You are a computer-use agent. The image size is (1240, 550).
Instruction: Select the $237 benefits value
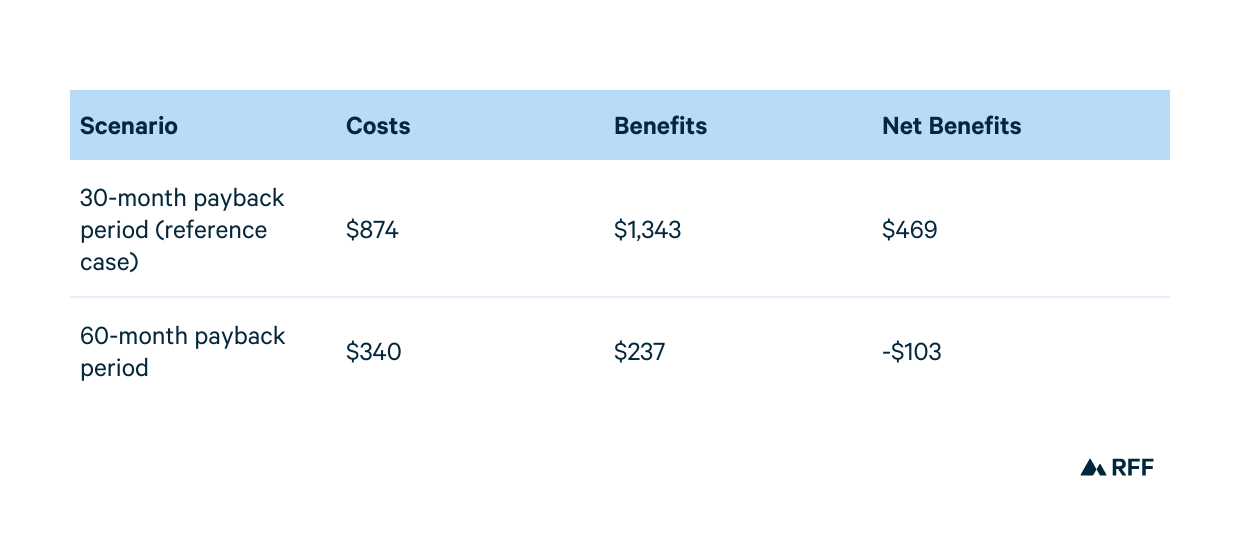(639, 352)
